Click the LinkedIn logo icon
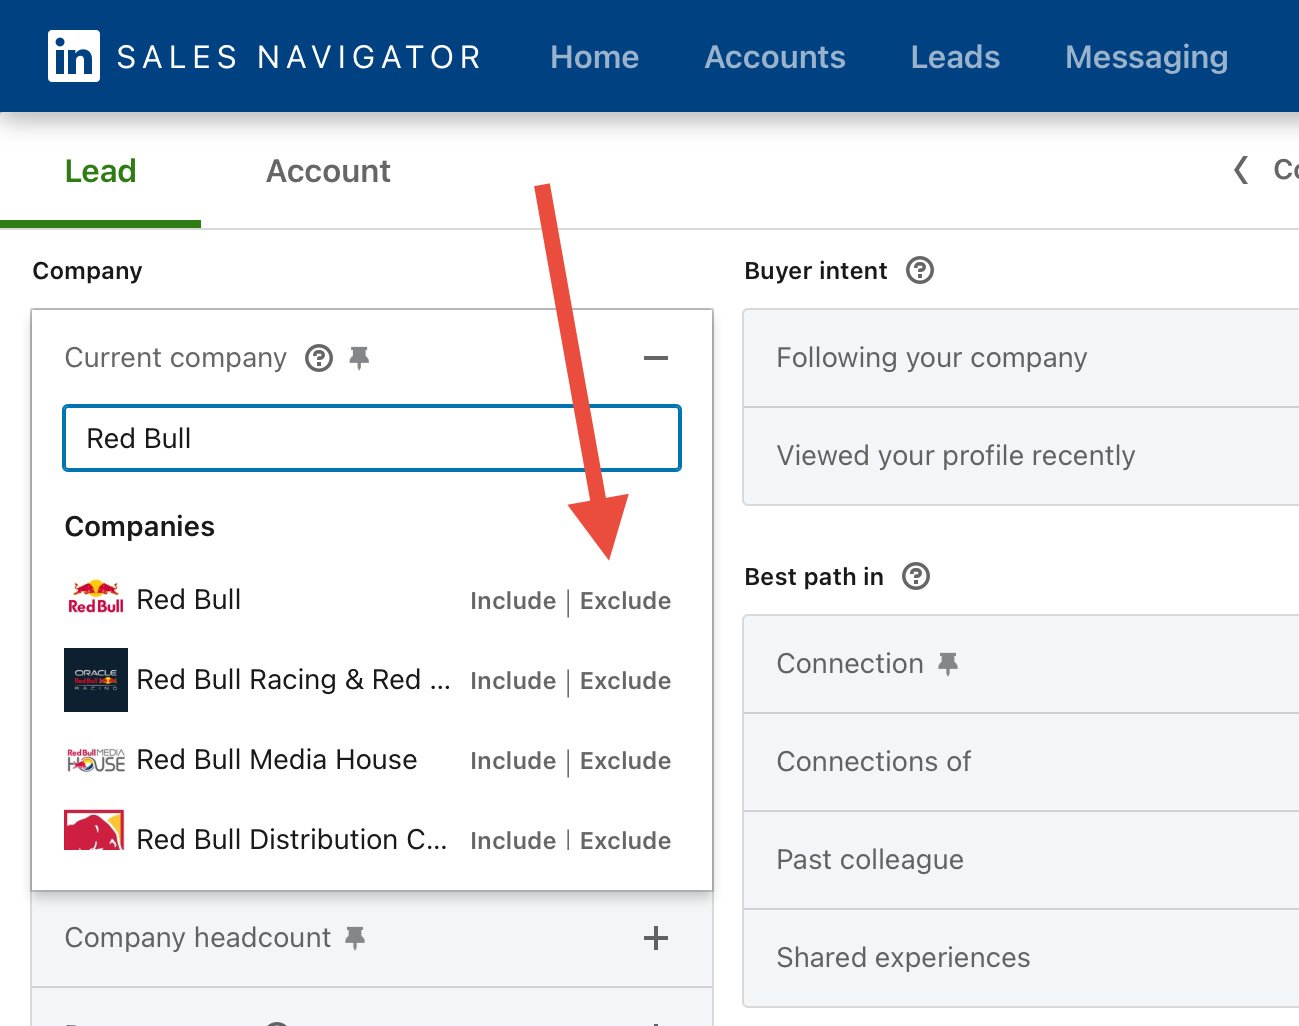The image size is (1299, 1026). click(x=74, y=56)
